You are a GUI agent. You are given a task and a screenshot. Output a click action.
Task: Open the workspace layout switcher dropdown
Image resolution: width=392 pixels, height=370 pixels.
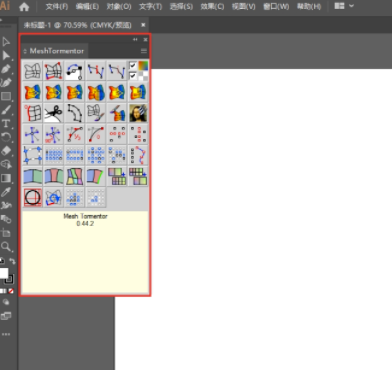tap(344, 6)
